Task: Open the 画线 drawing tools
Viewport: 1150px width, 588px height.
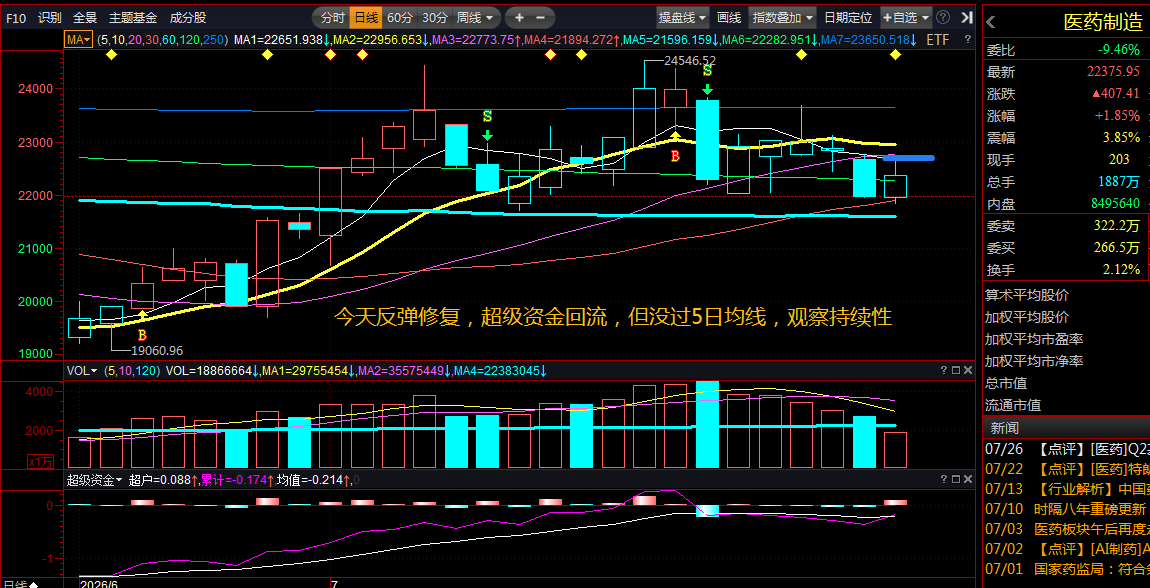Action: (x=728, y=17)
